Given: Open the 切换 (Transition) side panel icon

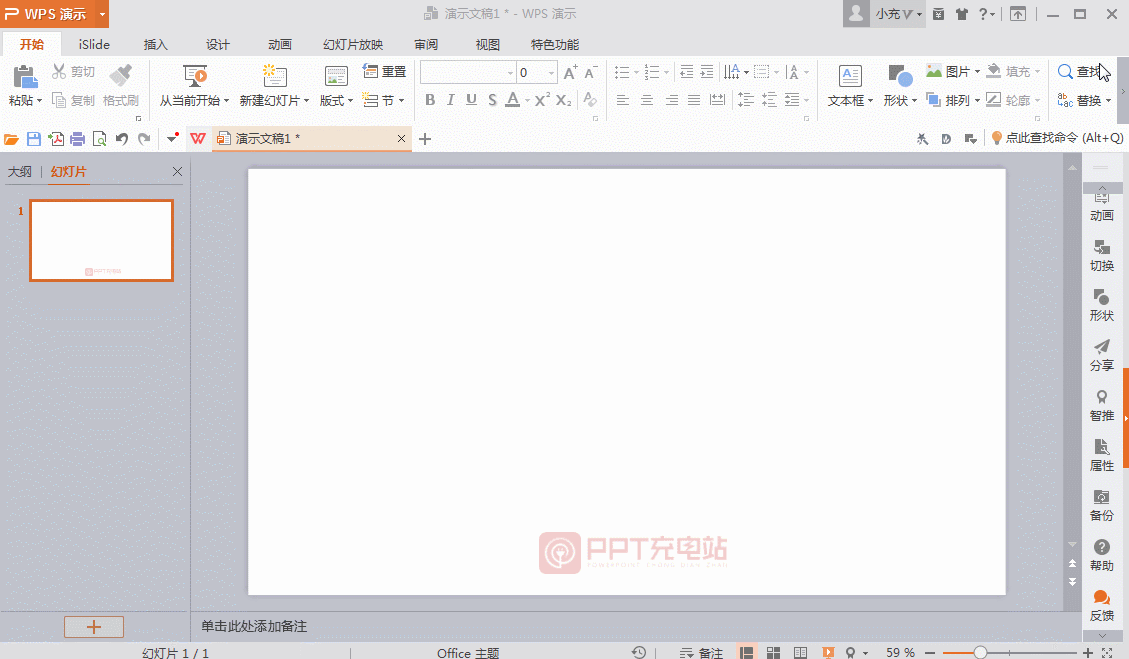Looking at the screenshot, I should (x=1101, y=256).
